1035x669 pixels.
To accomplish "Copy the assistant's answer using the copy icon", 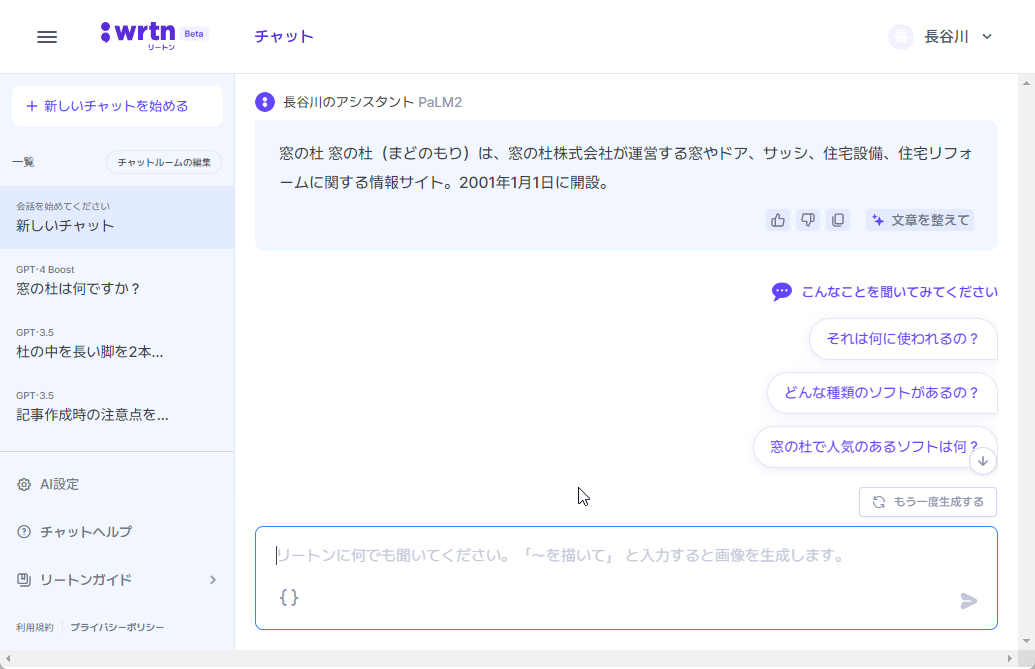I will coord(838,219).
